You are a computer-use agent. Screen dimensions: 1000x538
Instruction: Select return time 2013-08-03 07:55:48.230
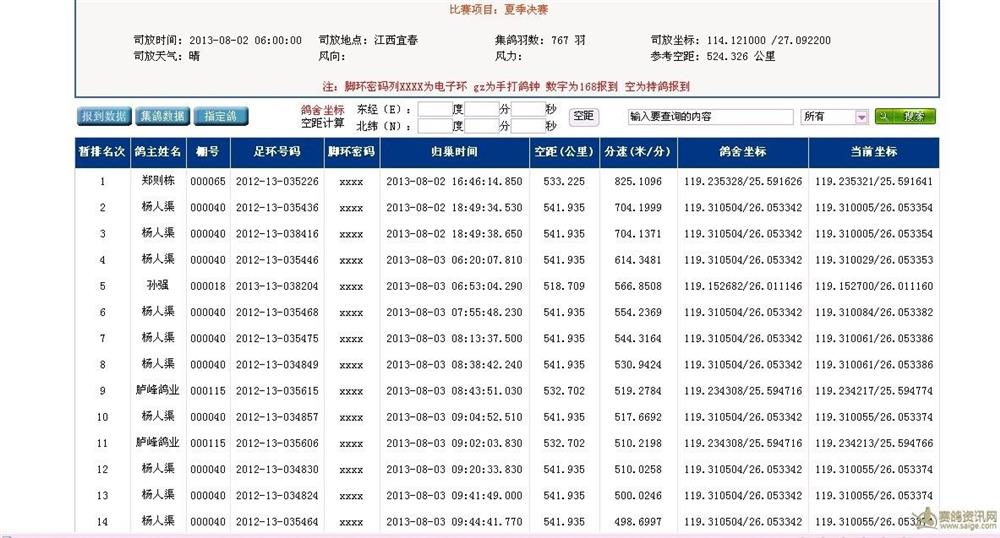tap(454, 312)
